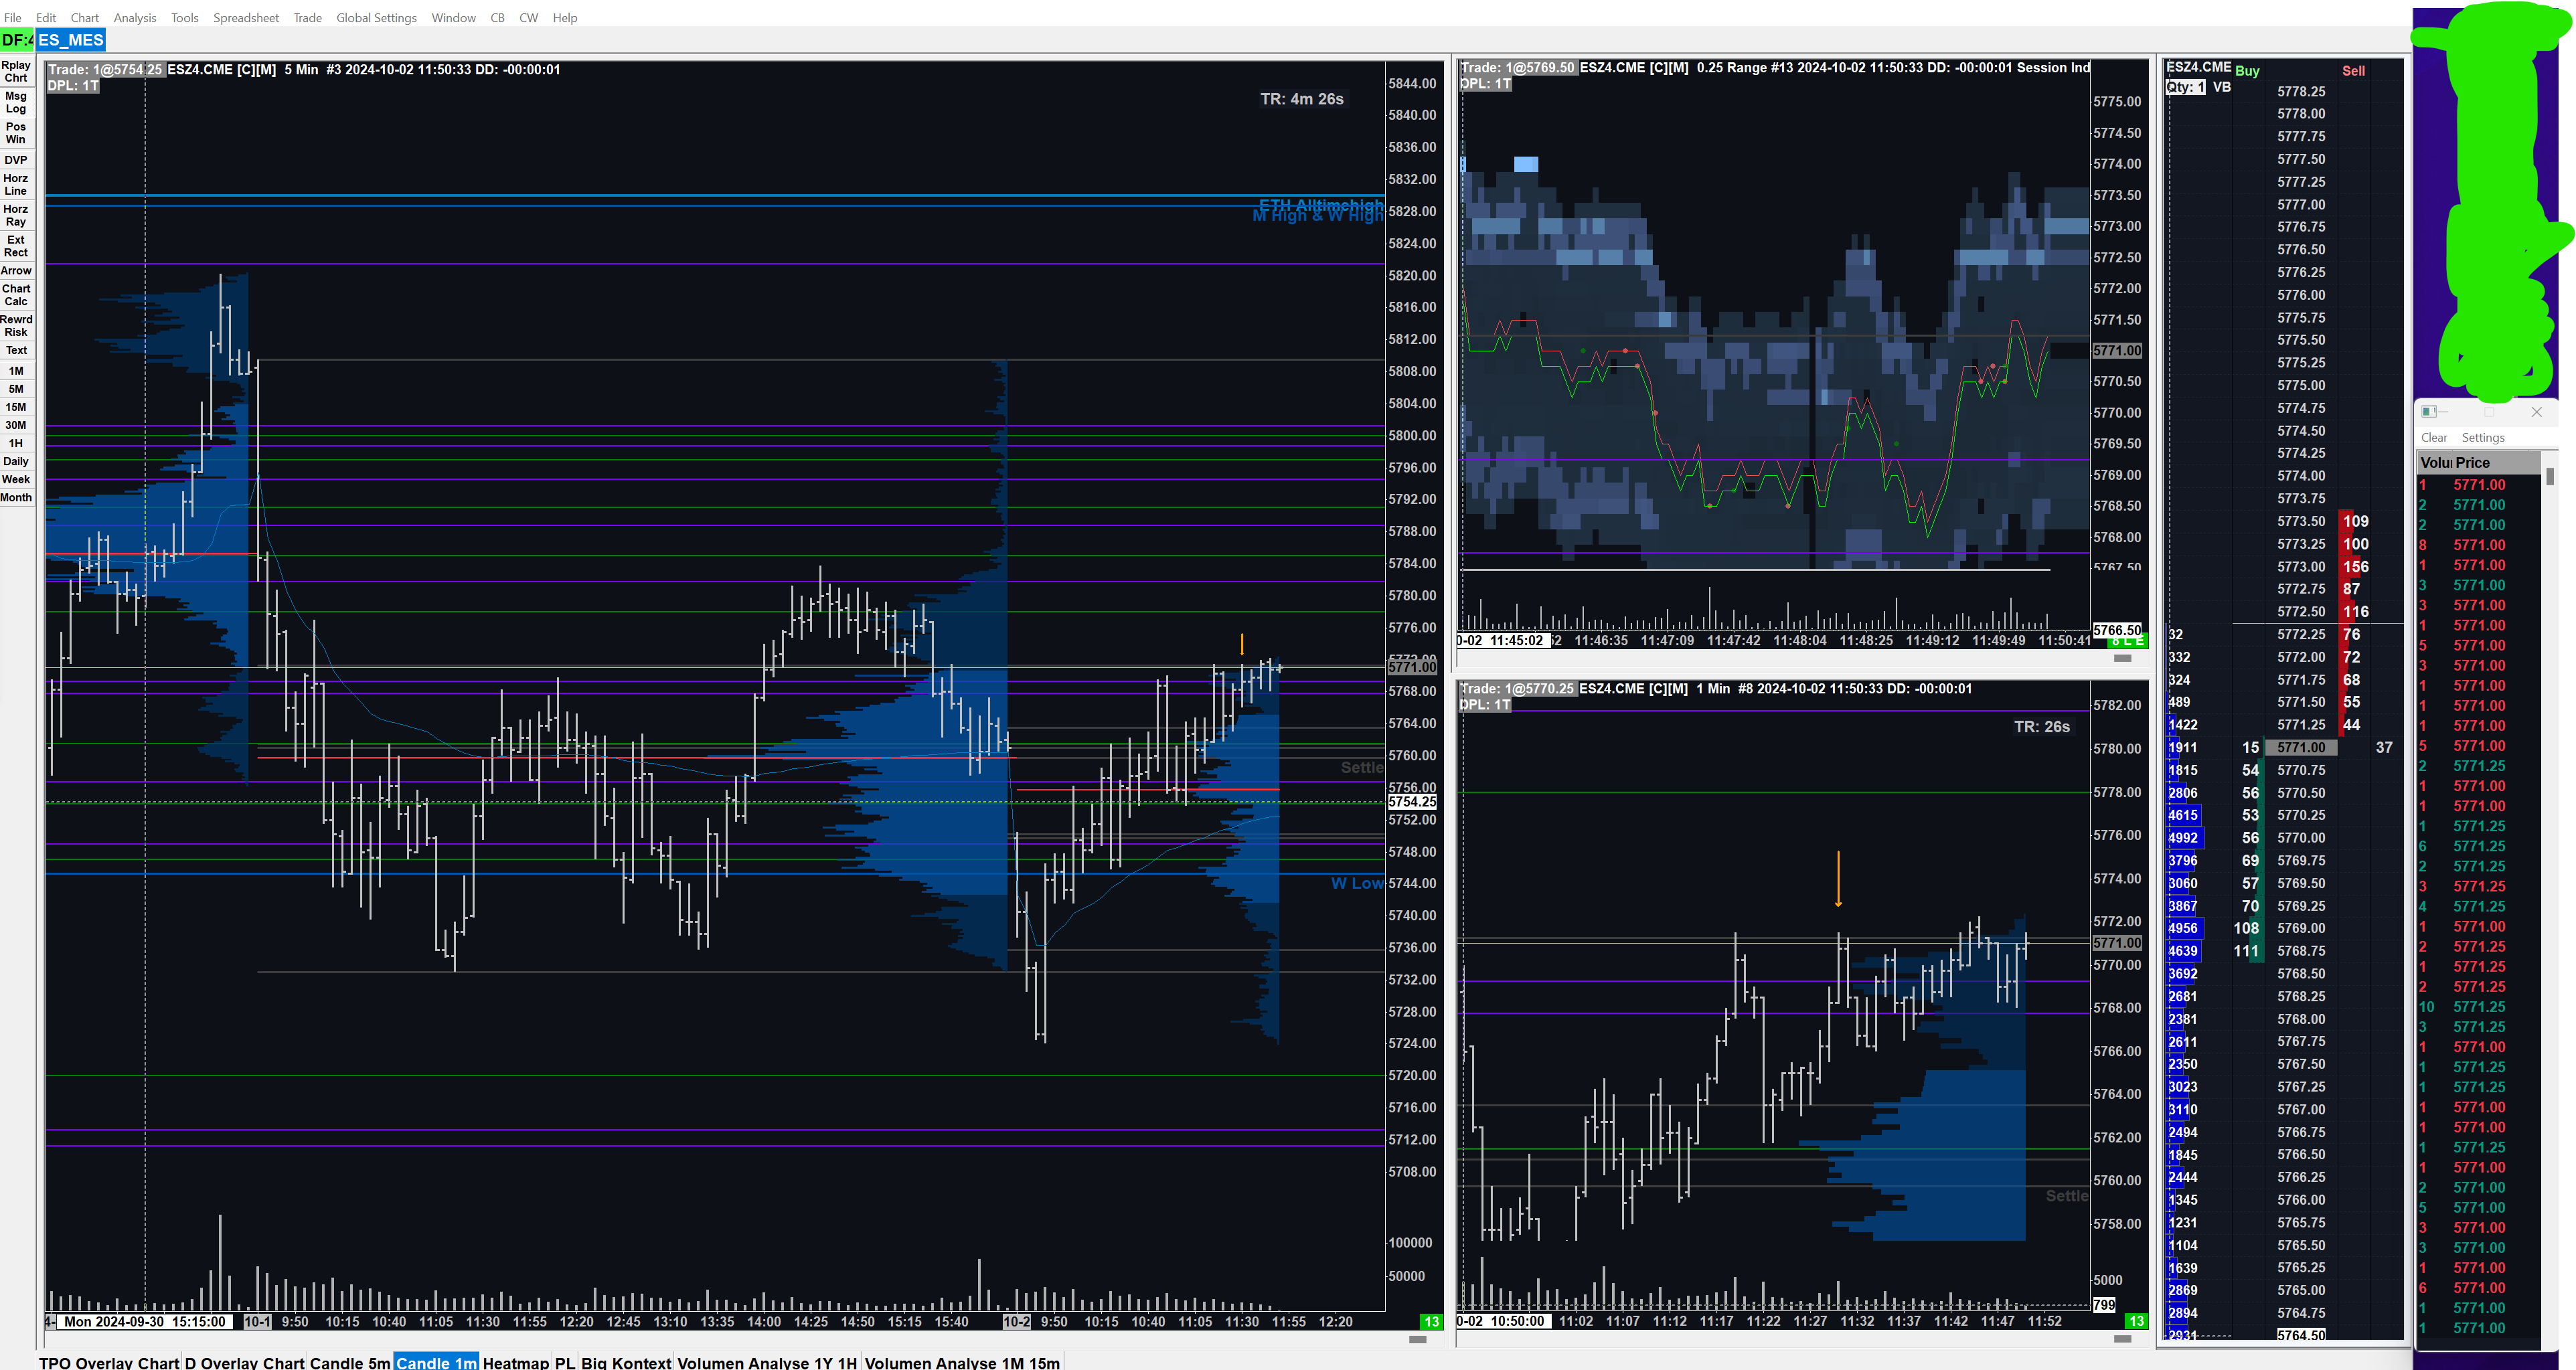Open the Pos Win position window
This screenshot has width=2576, height=1370.
(x=16, y=133)
